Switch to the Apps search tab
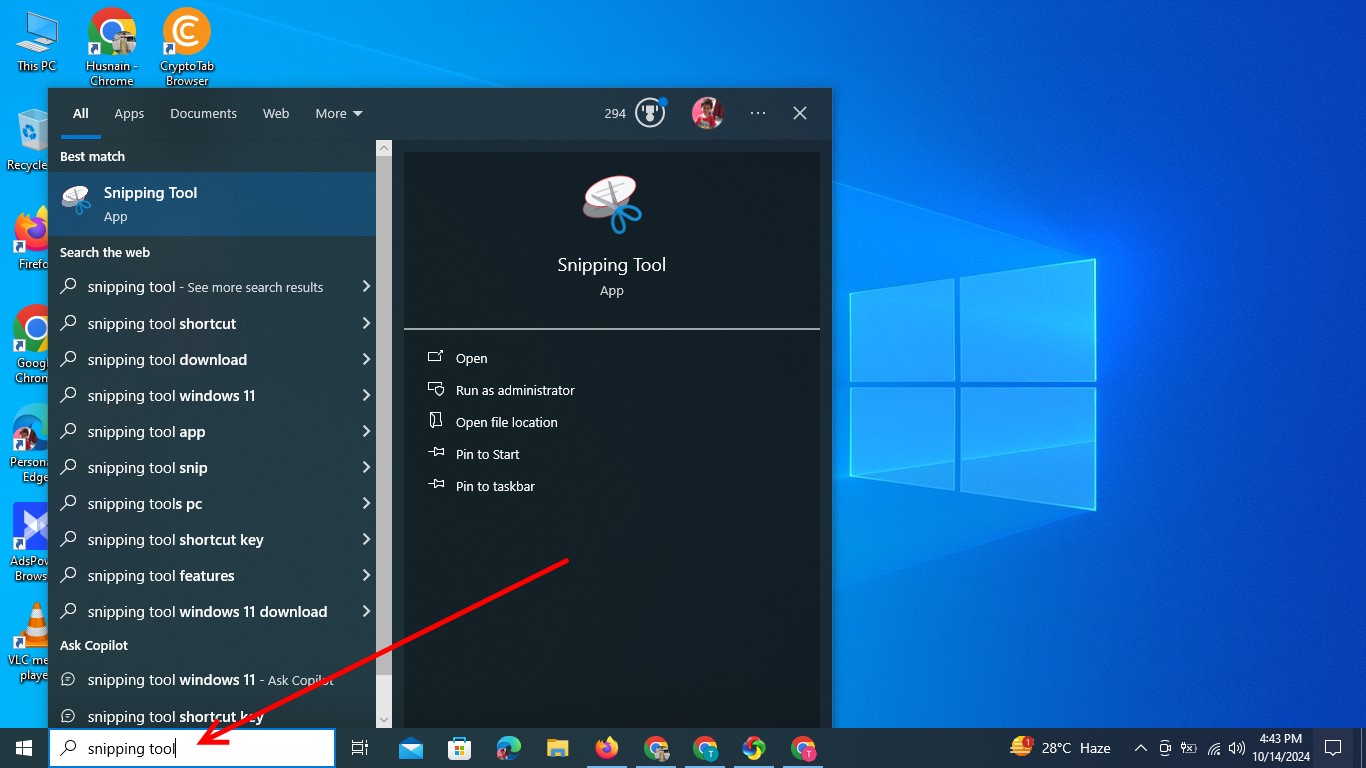Screen dimensions: 1366x768 [x=129, y=113]
